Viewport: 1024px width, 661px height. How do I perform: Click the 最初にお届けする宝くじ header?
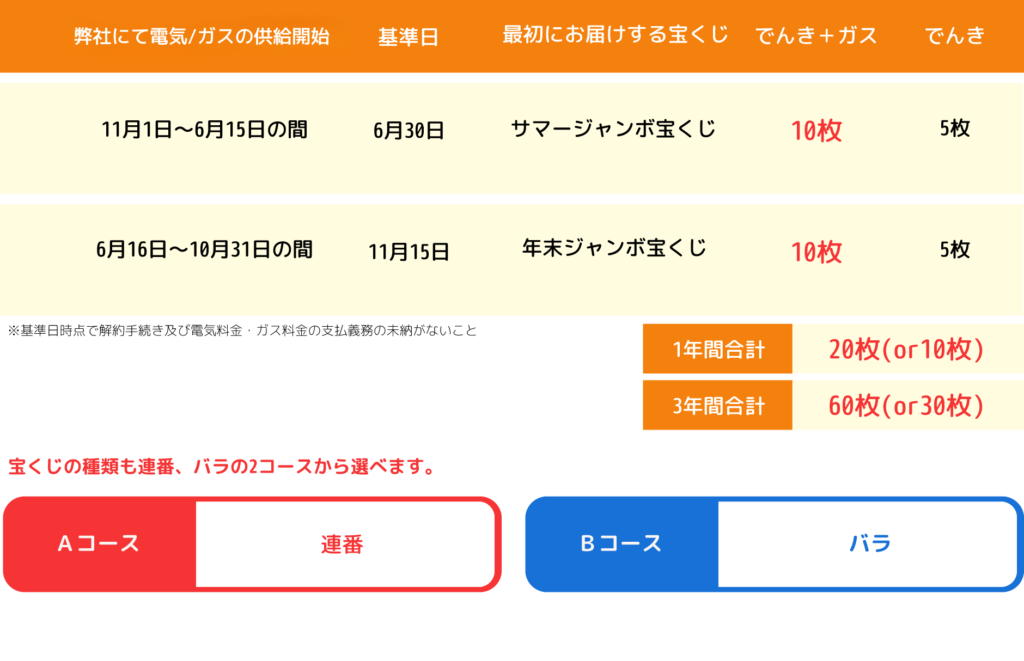pyautogui.click(x=615, y=35)
